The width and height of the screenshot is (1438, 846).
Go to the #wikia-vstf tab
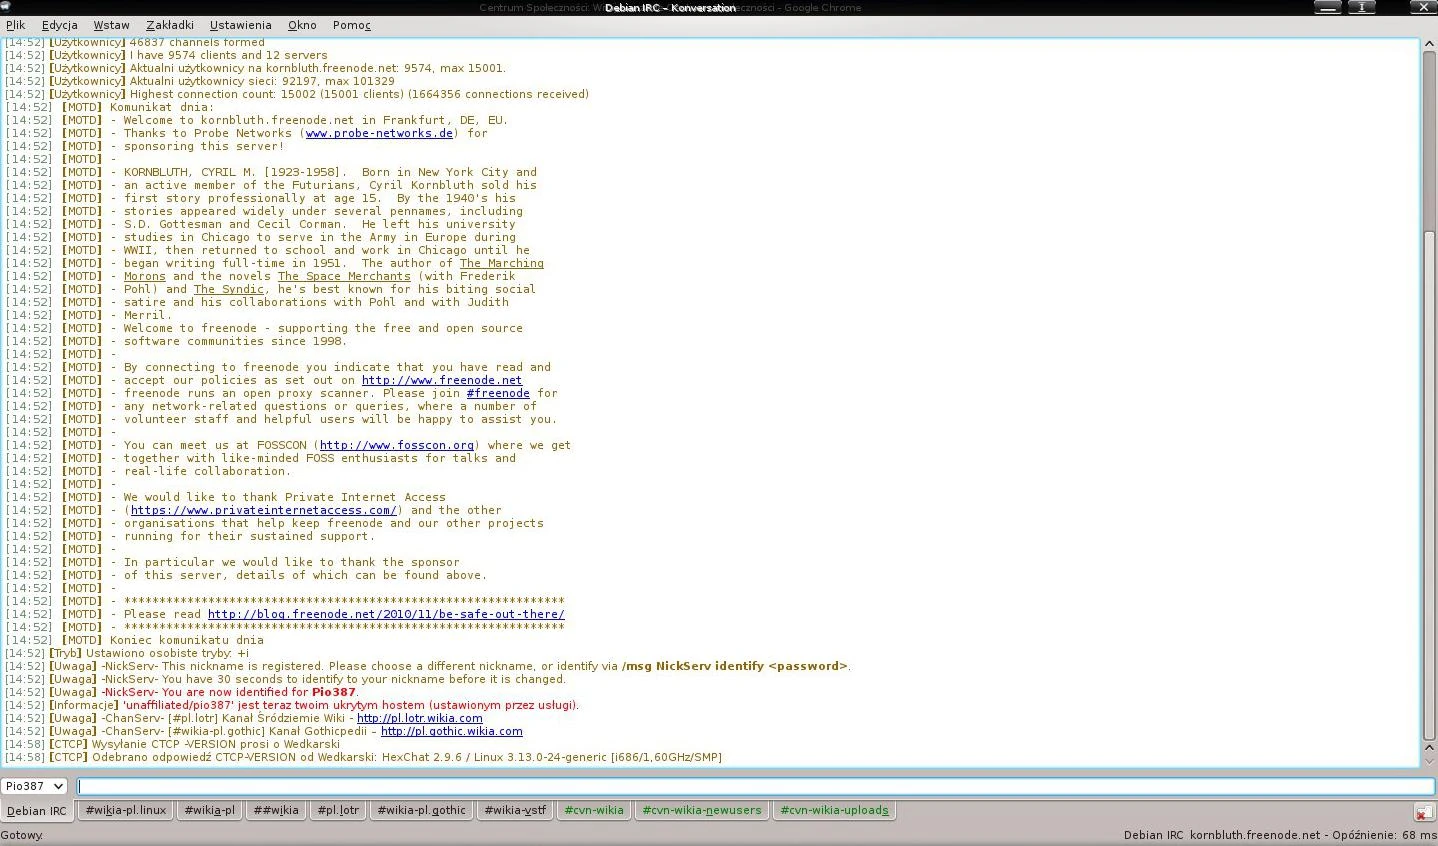coord(515,810)
